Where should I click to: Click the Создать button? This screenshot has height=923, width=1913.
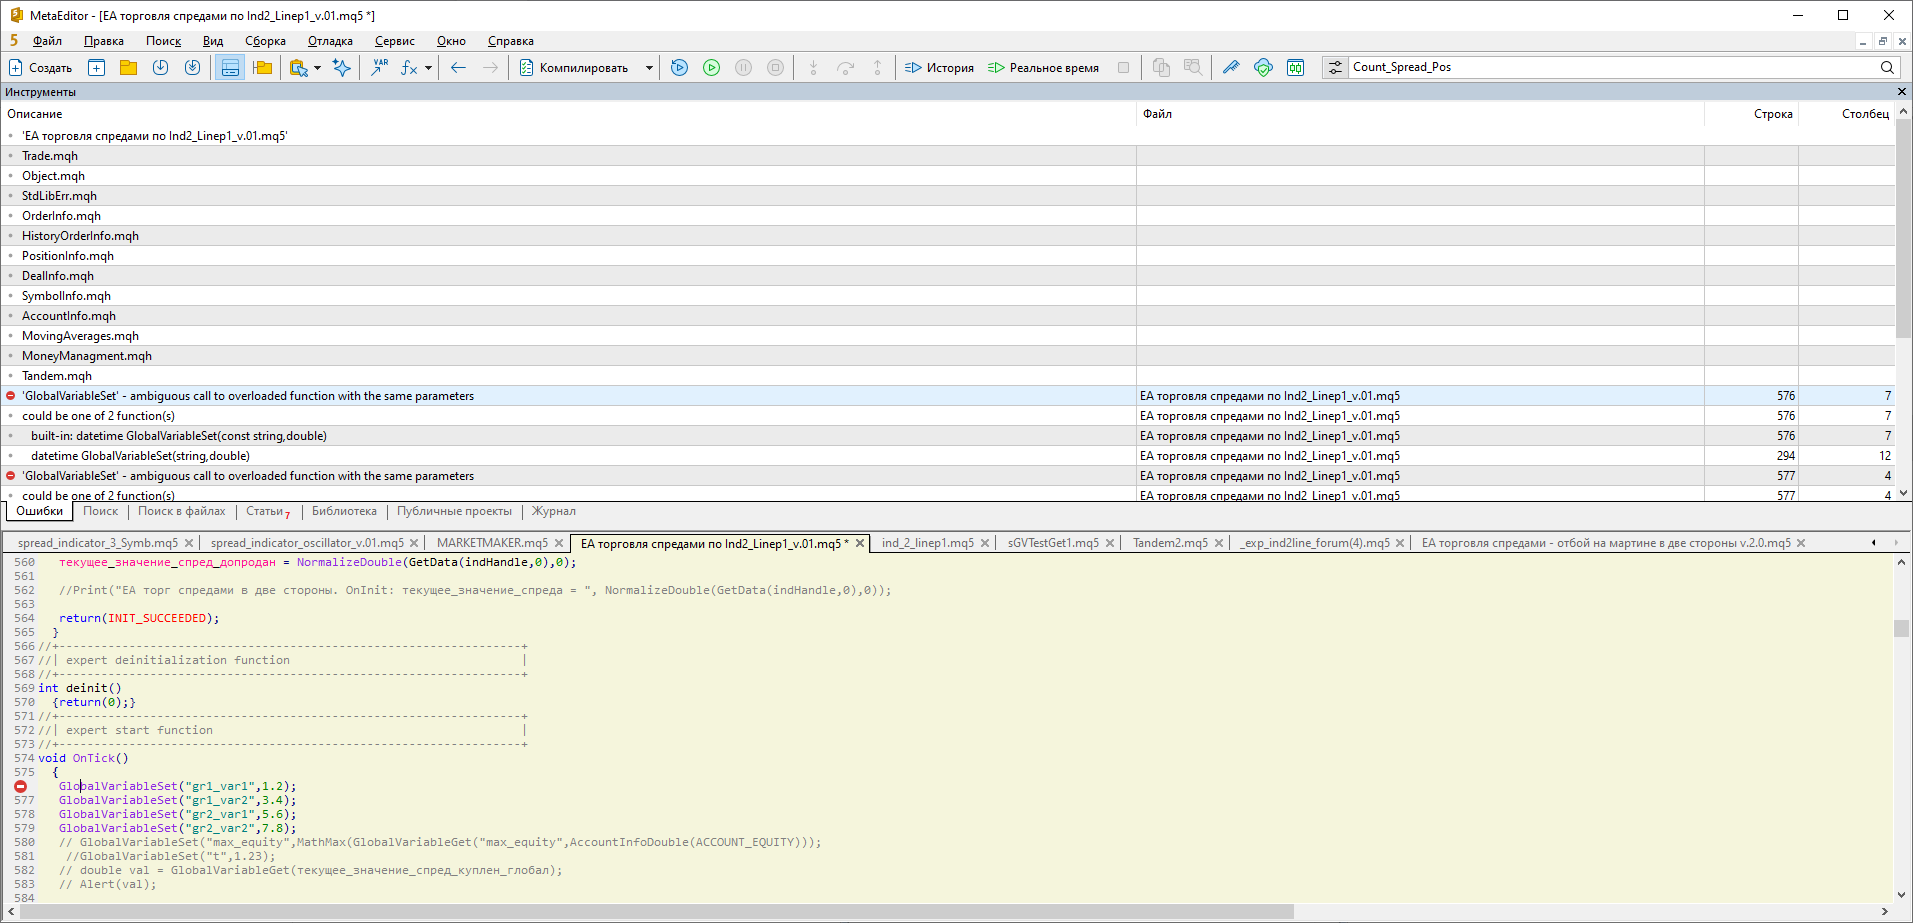click(41, 68)
